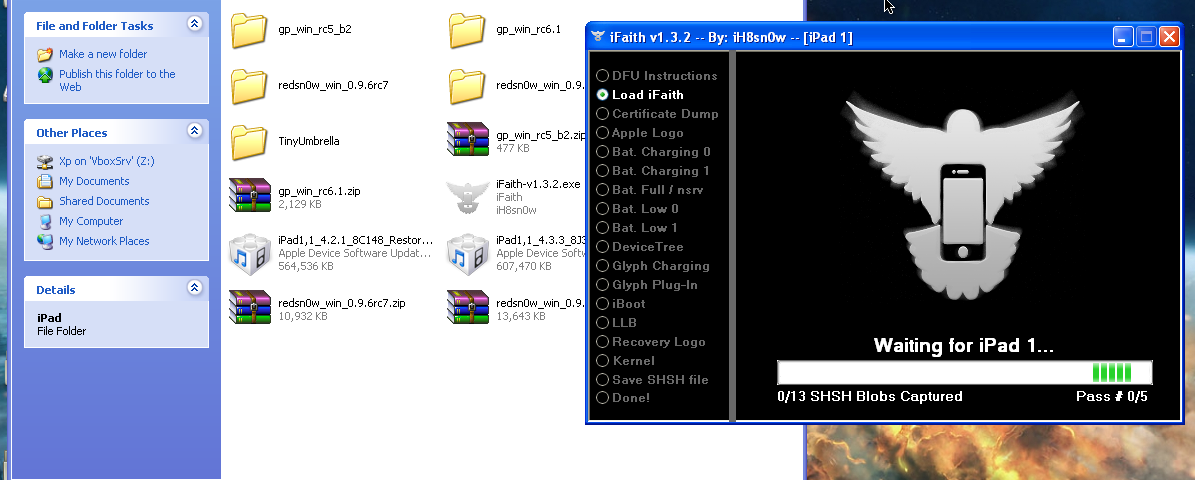Select the Bat. Full / nsrv radio button
Viewport: 1195px width, 480px height.
(602, 190)
